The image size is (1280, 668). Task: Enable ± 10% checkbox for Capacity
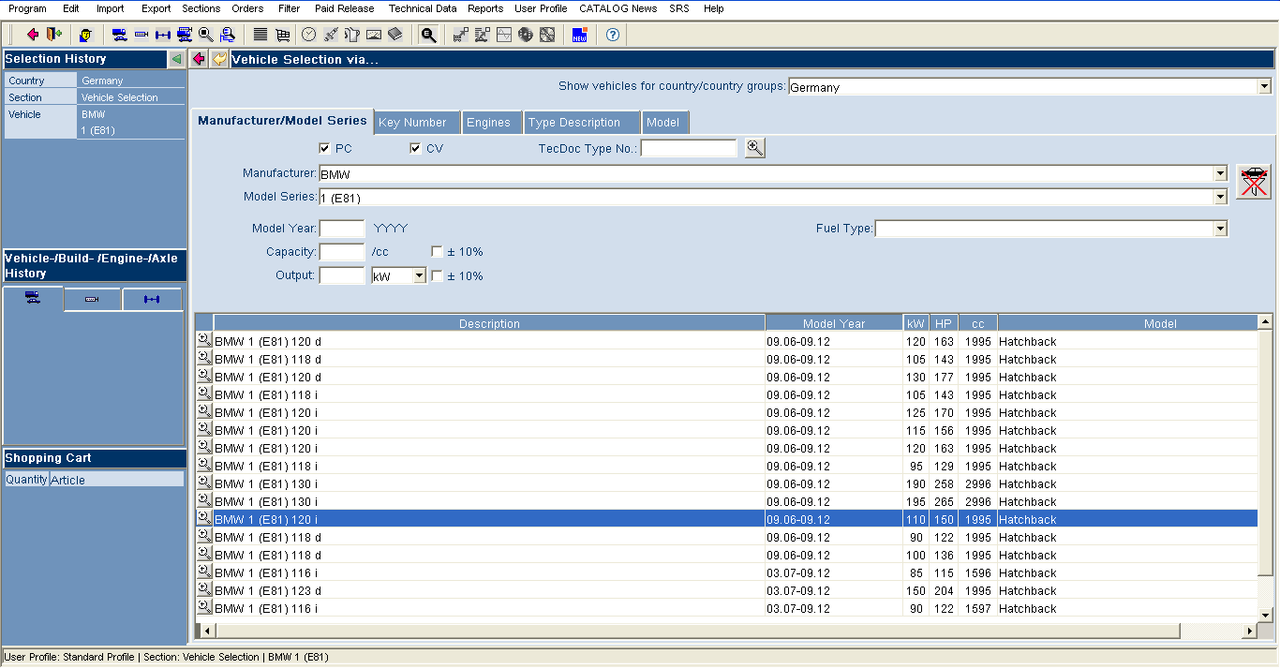coord(437,252)
